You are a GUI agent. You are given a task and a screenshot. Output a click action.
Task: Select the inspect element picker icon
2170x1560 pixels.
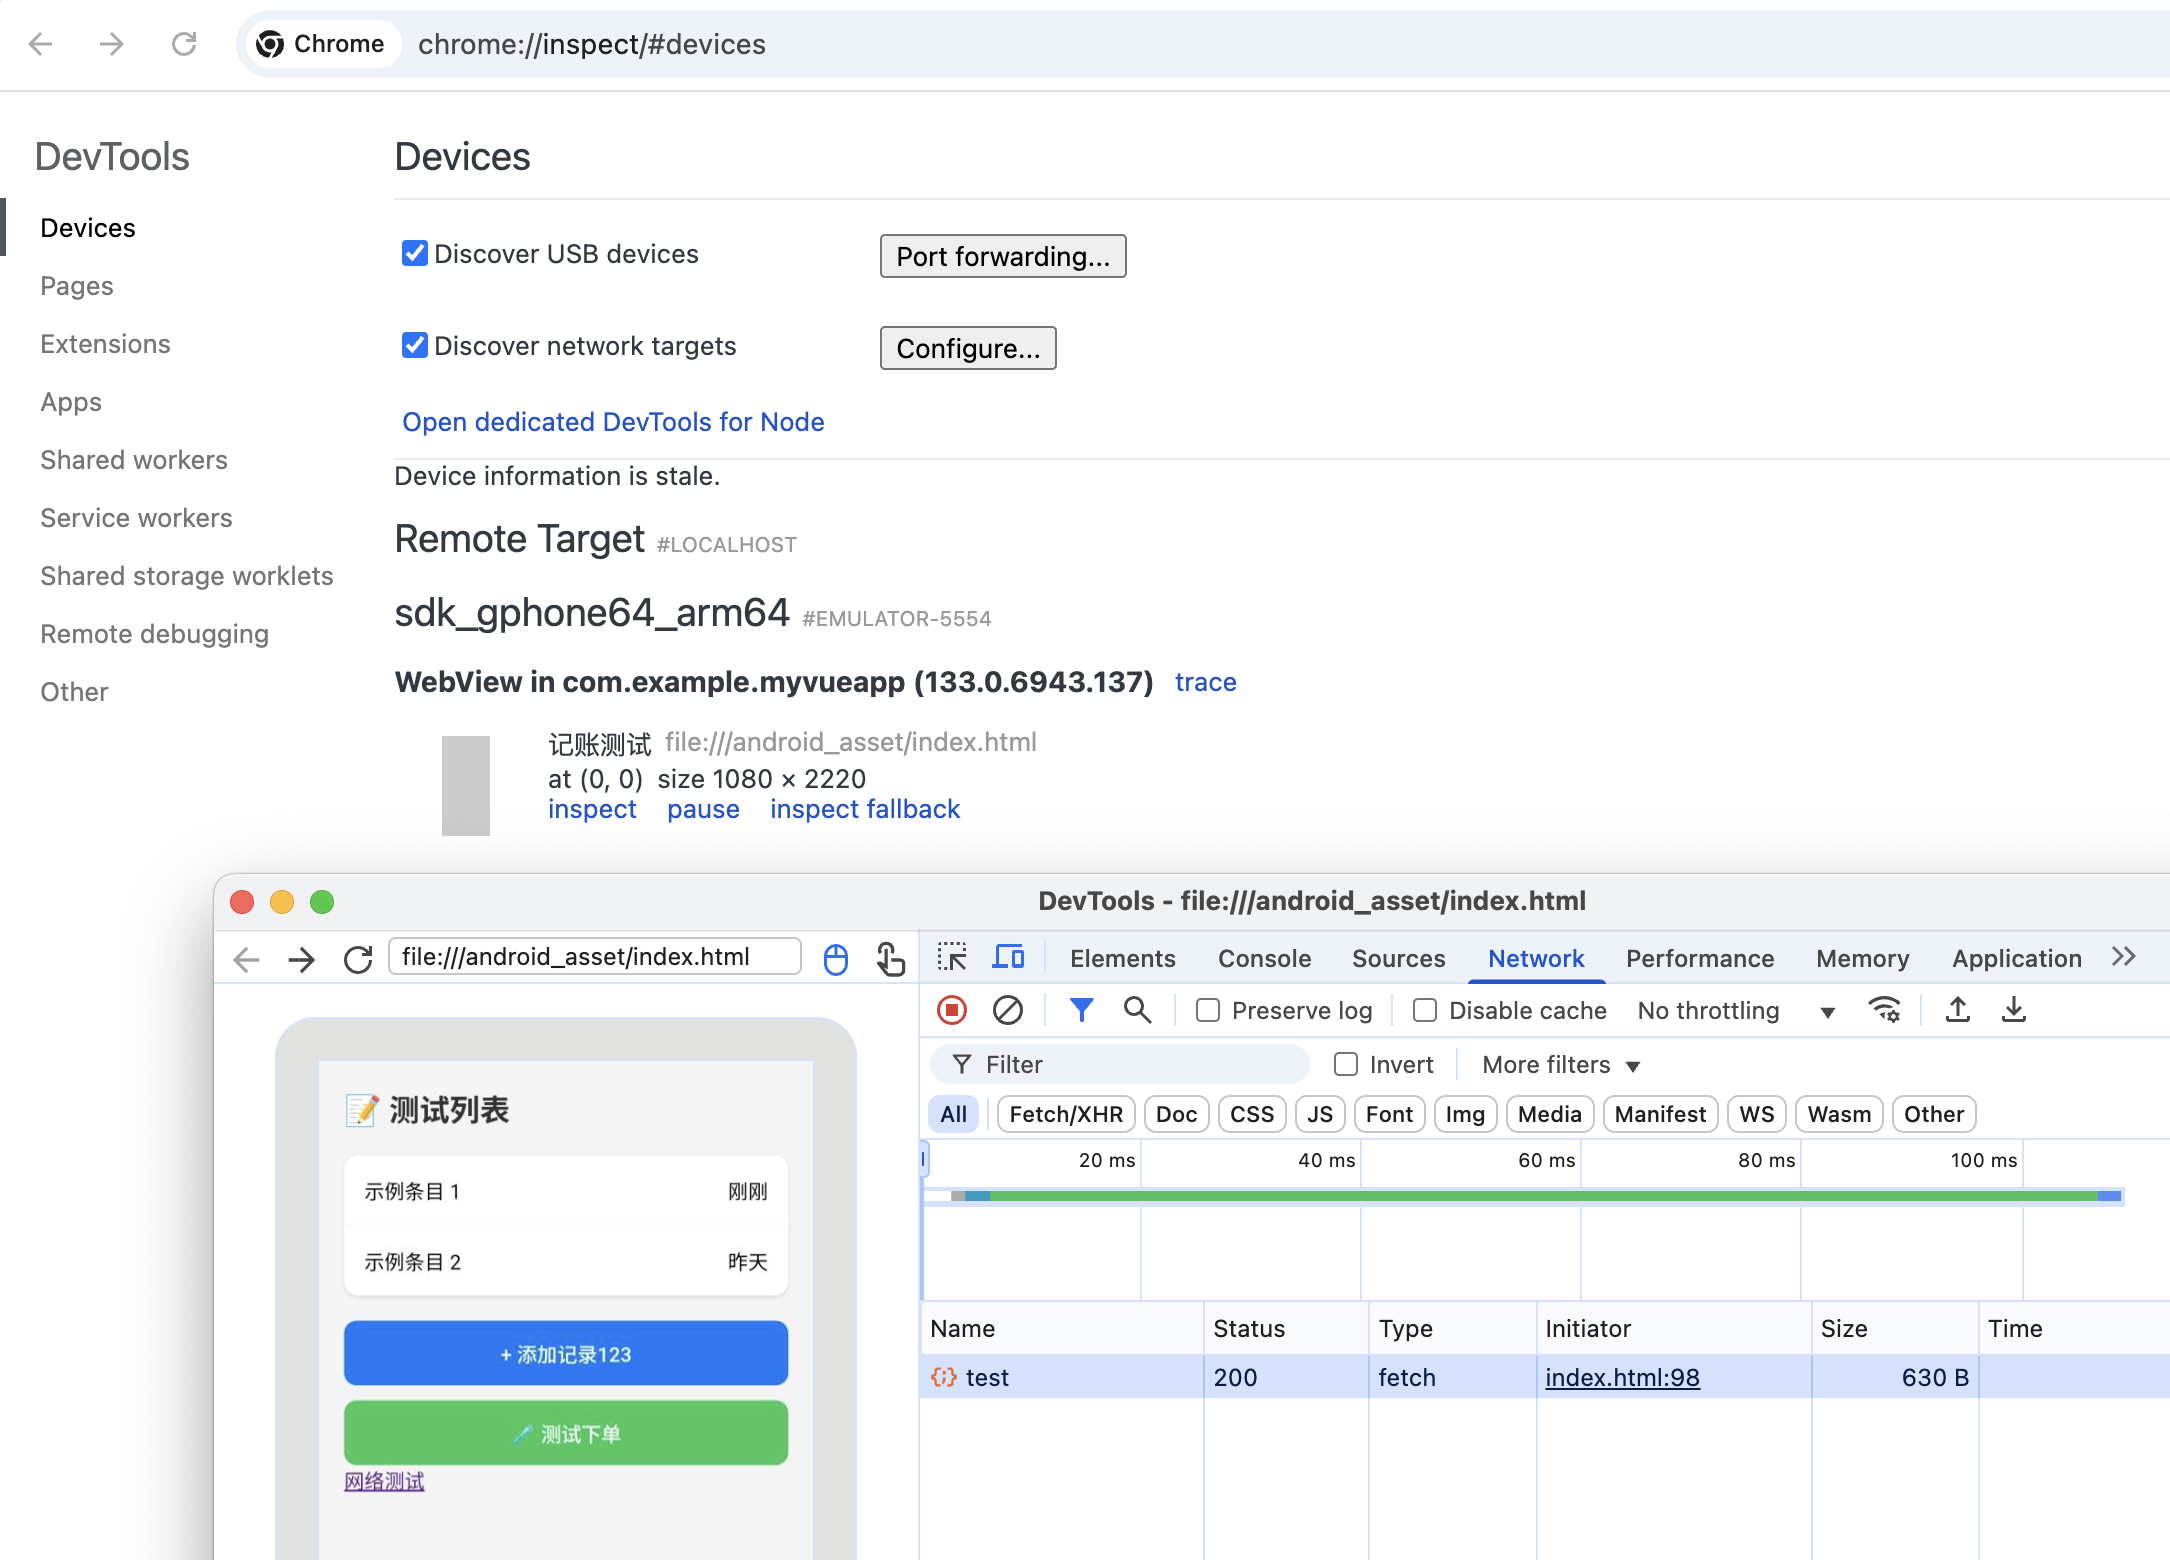coord(952,957)
